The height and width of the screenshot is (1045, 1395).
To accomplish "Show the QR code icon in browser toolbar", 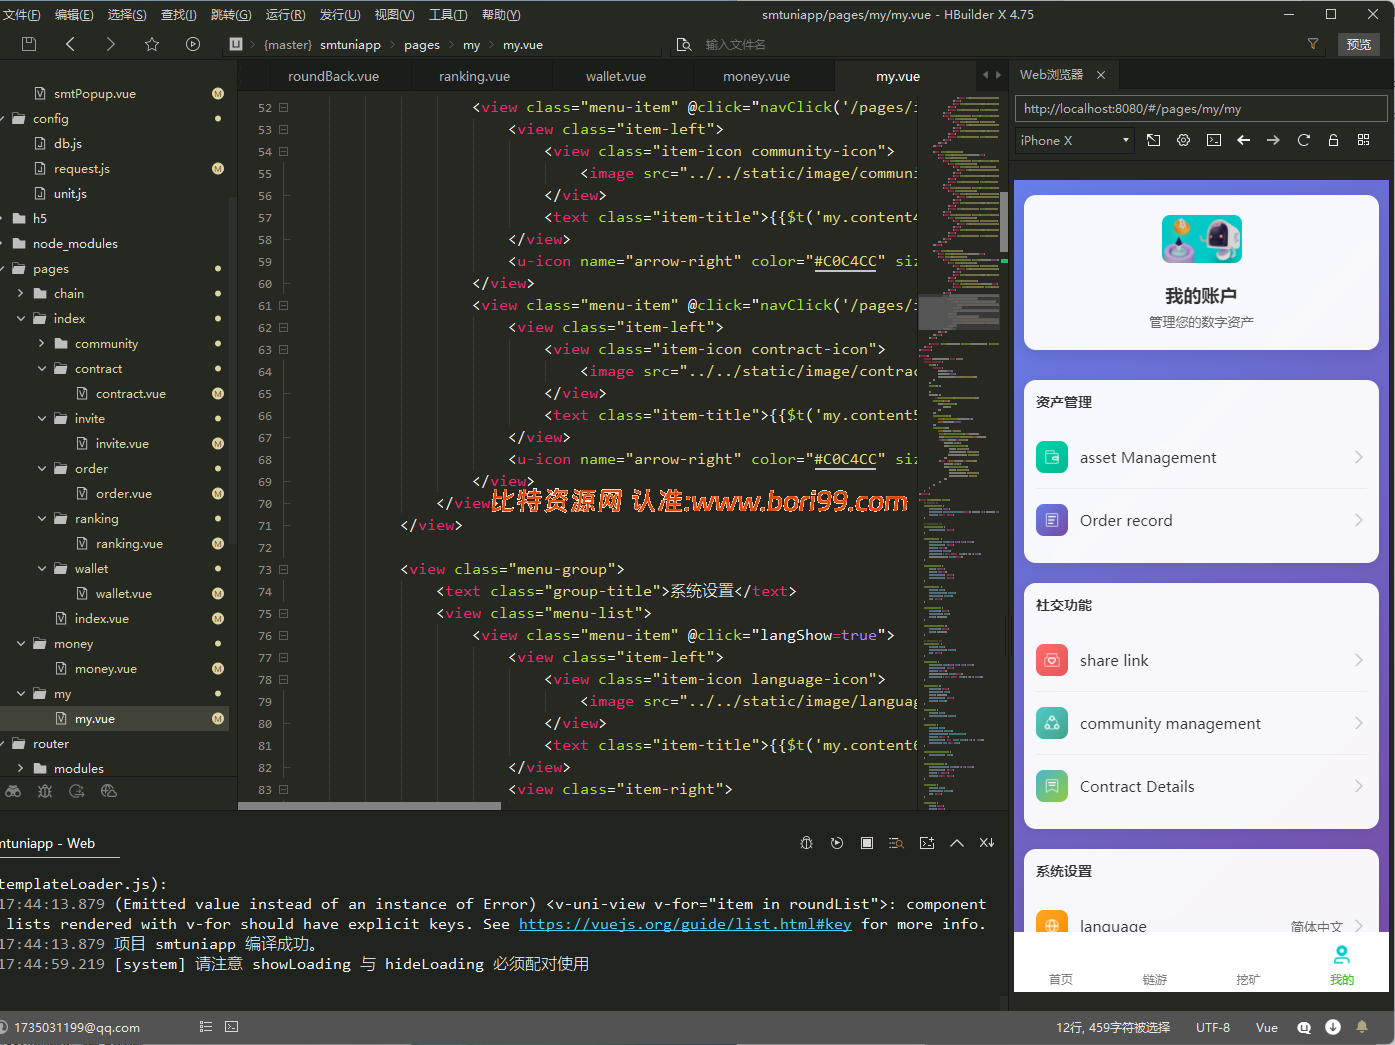I will click(x=1363, y=140).
